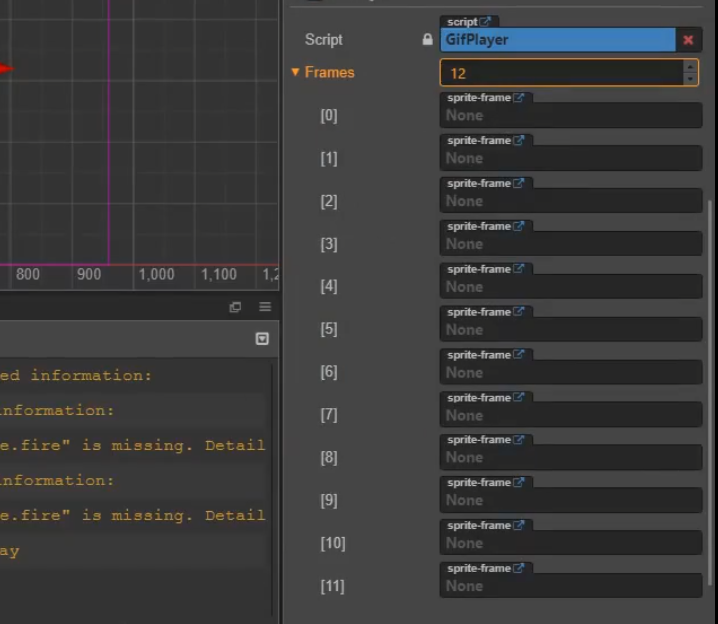This screenshot has width=718, height=624.
Task: Open sprite-frame link icon for [8]
Action: click(518, 440)
